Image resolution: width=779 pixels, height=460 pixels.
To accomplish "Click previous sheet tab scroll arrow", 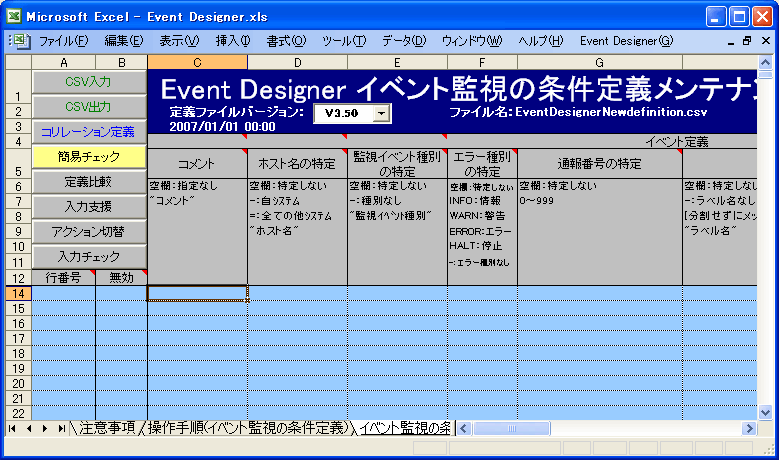I will tap(28, 428).
